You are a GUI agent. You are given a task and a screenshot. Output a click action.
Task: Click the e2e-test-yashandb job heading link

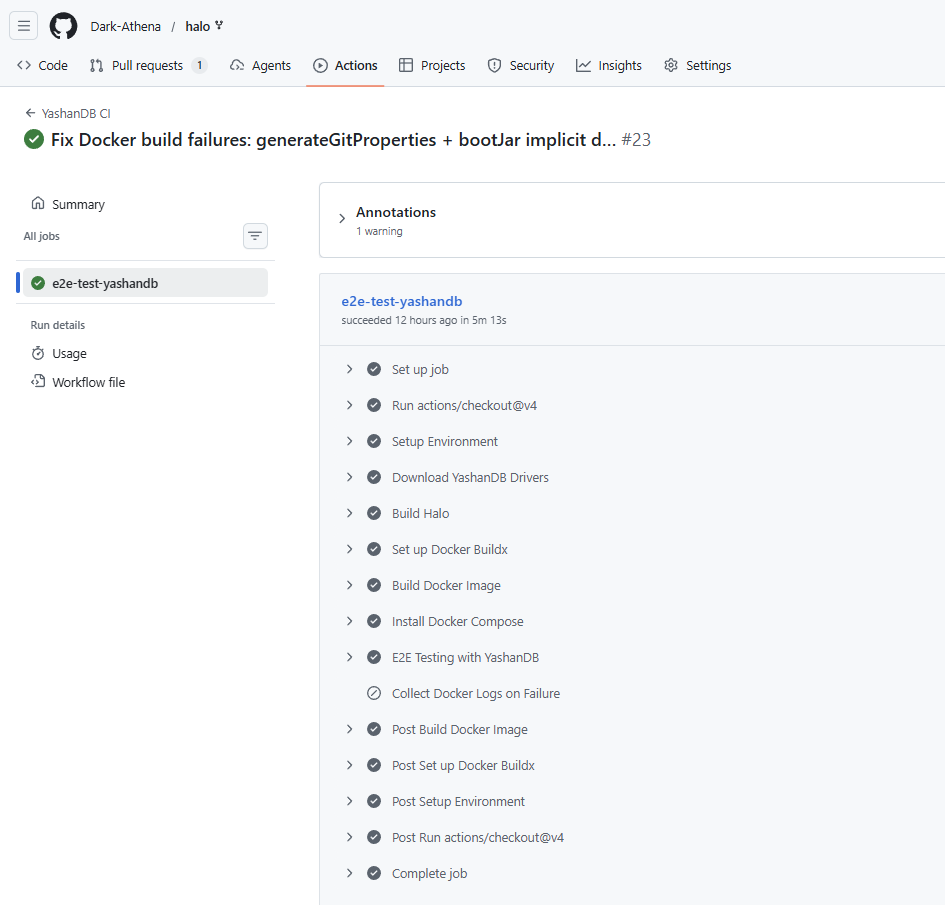(x=402, y=301)
